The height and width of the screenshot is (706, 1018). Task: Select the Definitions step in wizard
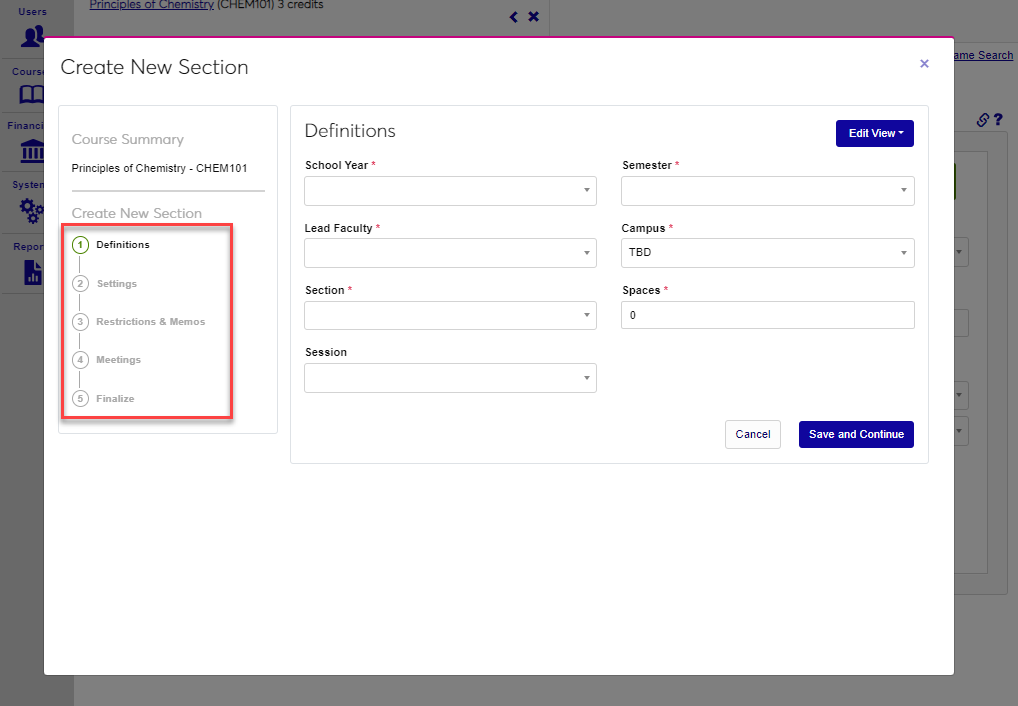pos(122,245)
